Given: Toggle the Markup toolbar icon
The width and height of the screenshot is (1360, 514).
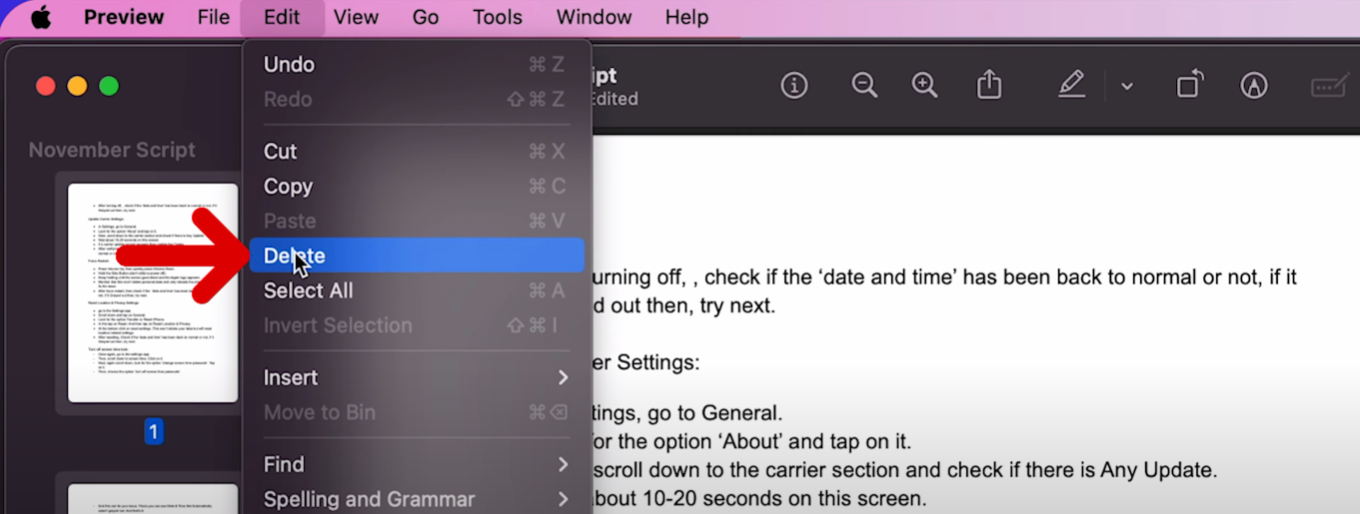Looking at the screenshot, I should (x=1253, y=86).
